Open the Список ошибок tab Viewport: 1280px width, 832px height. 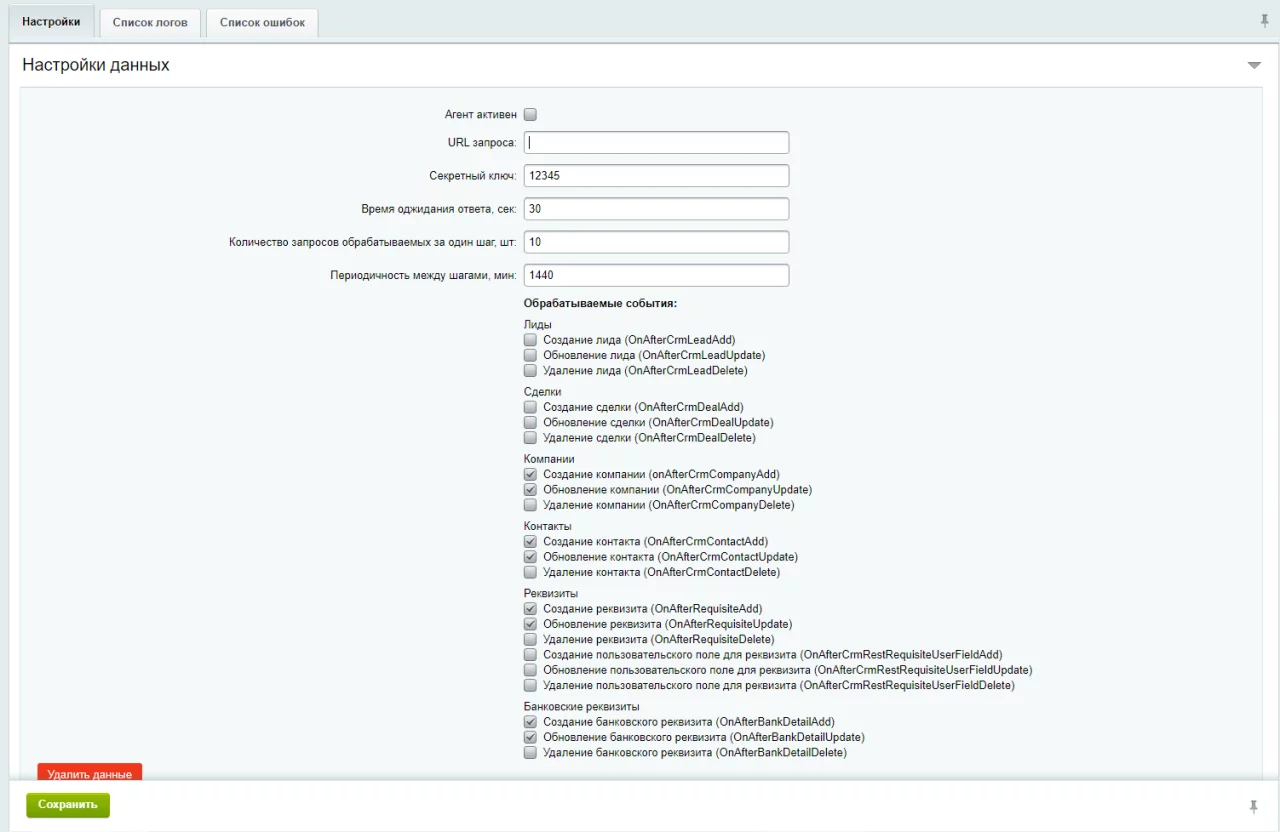click(x=262, y=22)
